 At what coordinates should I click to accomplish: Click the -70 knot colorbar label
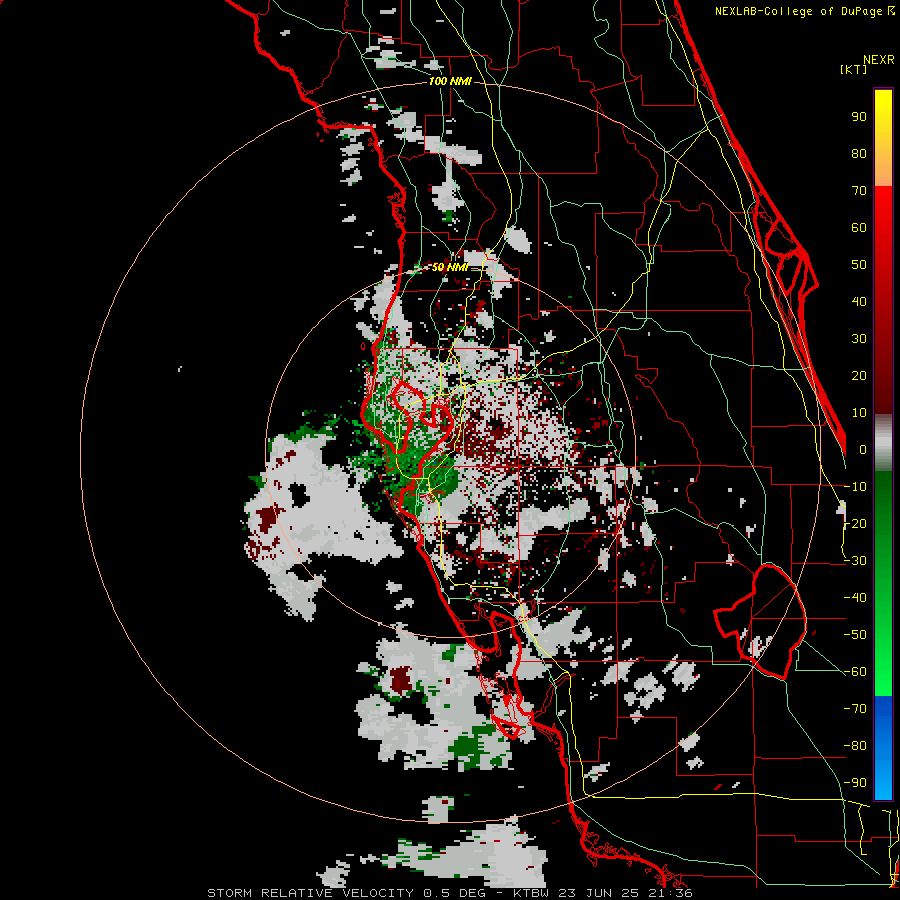click(x=855, y=709)
